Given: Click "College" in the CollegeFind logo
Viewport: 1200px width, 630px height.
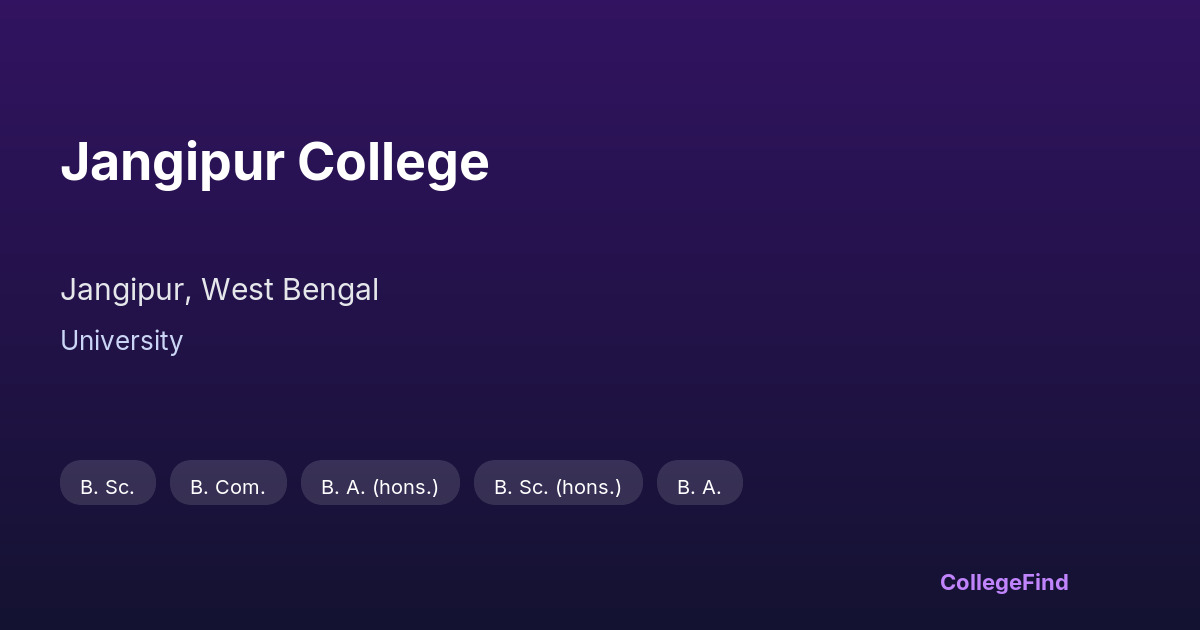Looking at the screenshot, I should (x=979, y=582).
